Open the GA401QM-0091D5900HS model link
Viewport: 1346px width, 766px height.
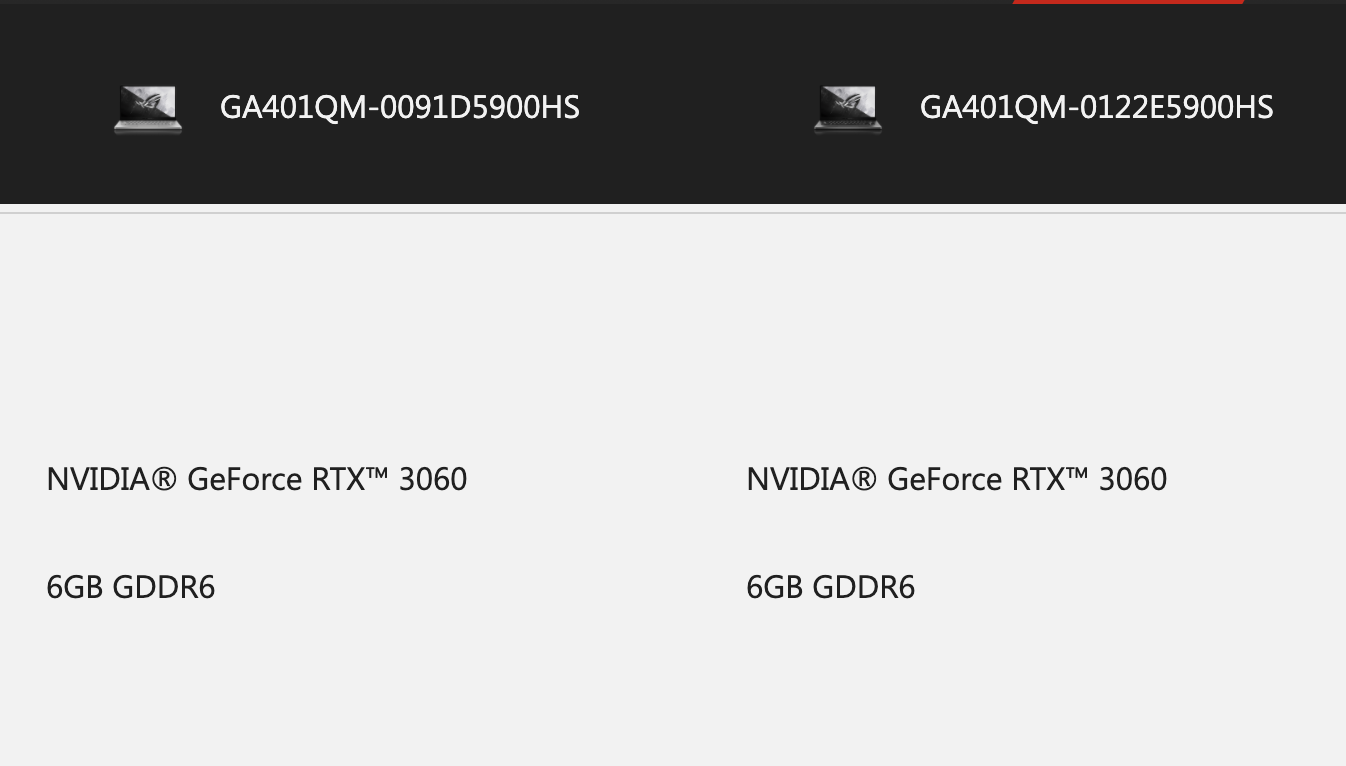pyautogui.click(x=399, y=108)
